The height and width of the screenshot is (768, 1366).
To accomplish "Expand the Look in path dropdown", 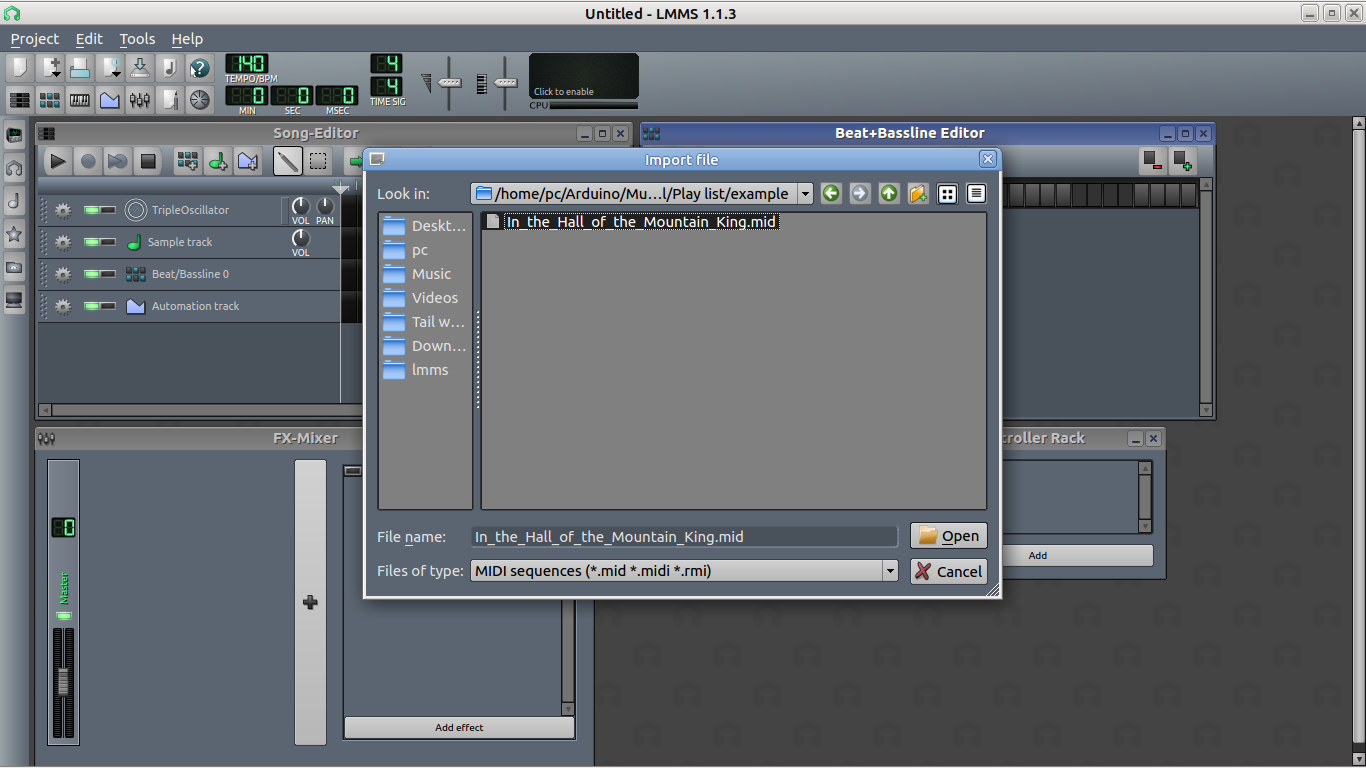I will tap(805, 194).
